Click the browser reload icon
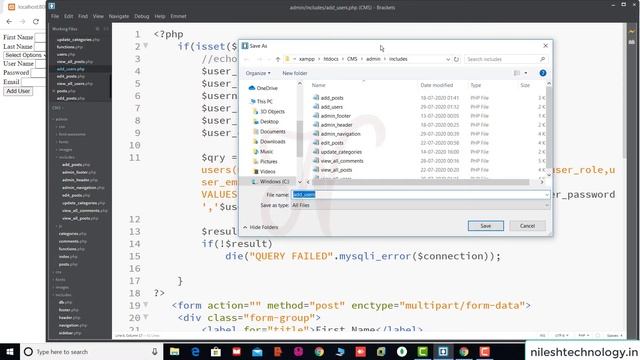The image size is (640, 360). coord(36,21)
